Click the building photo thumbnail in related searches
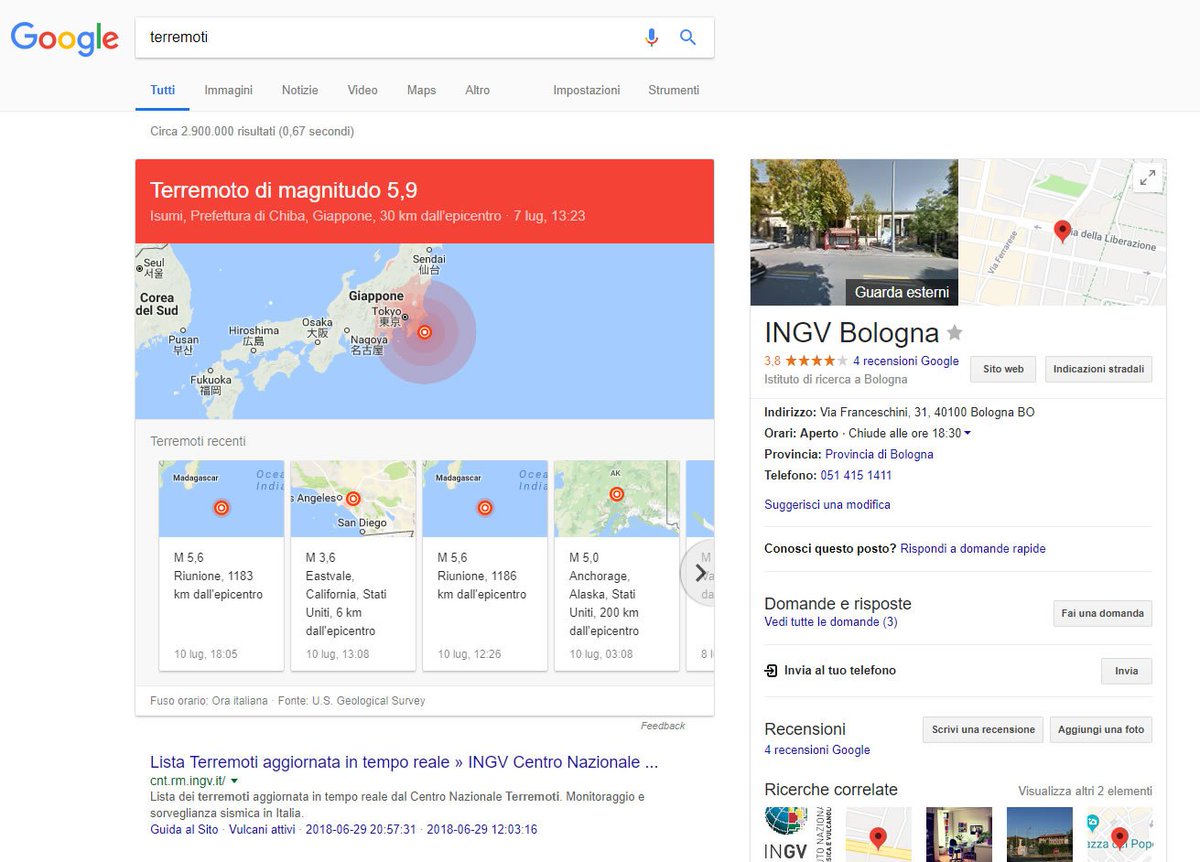 pos(1039,834)
